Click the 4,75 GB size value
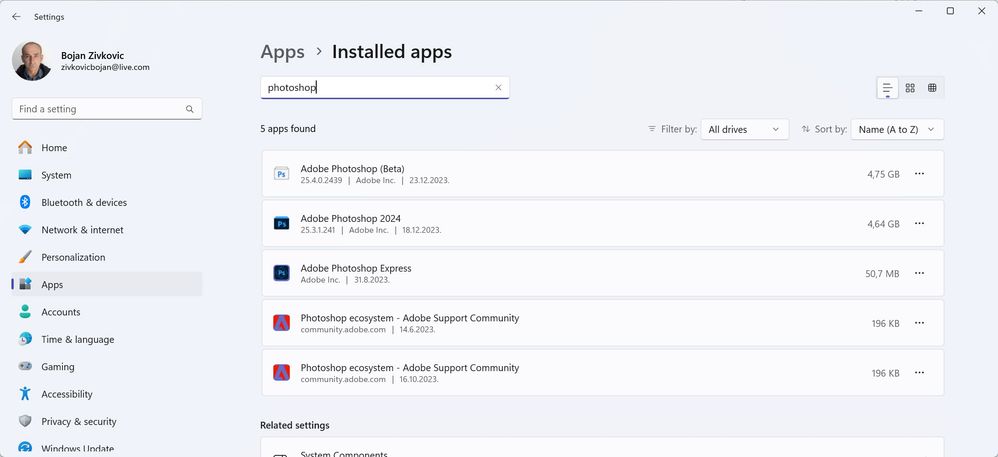The height and width of the screenshot is (457, 998). pos(883,174)
